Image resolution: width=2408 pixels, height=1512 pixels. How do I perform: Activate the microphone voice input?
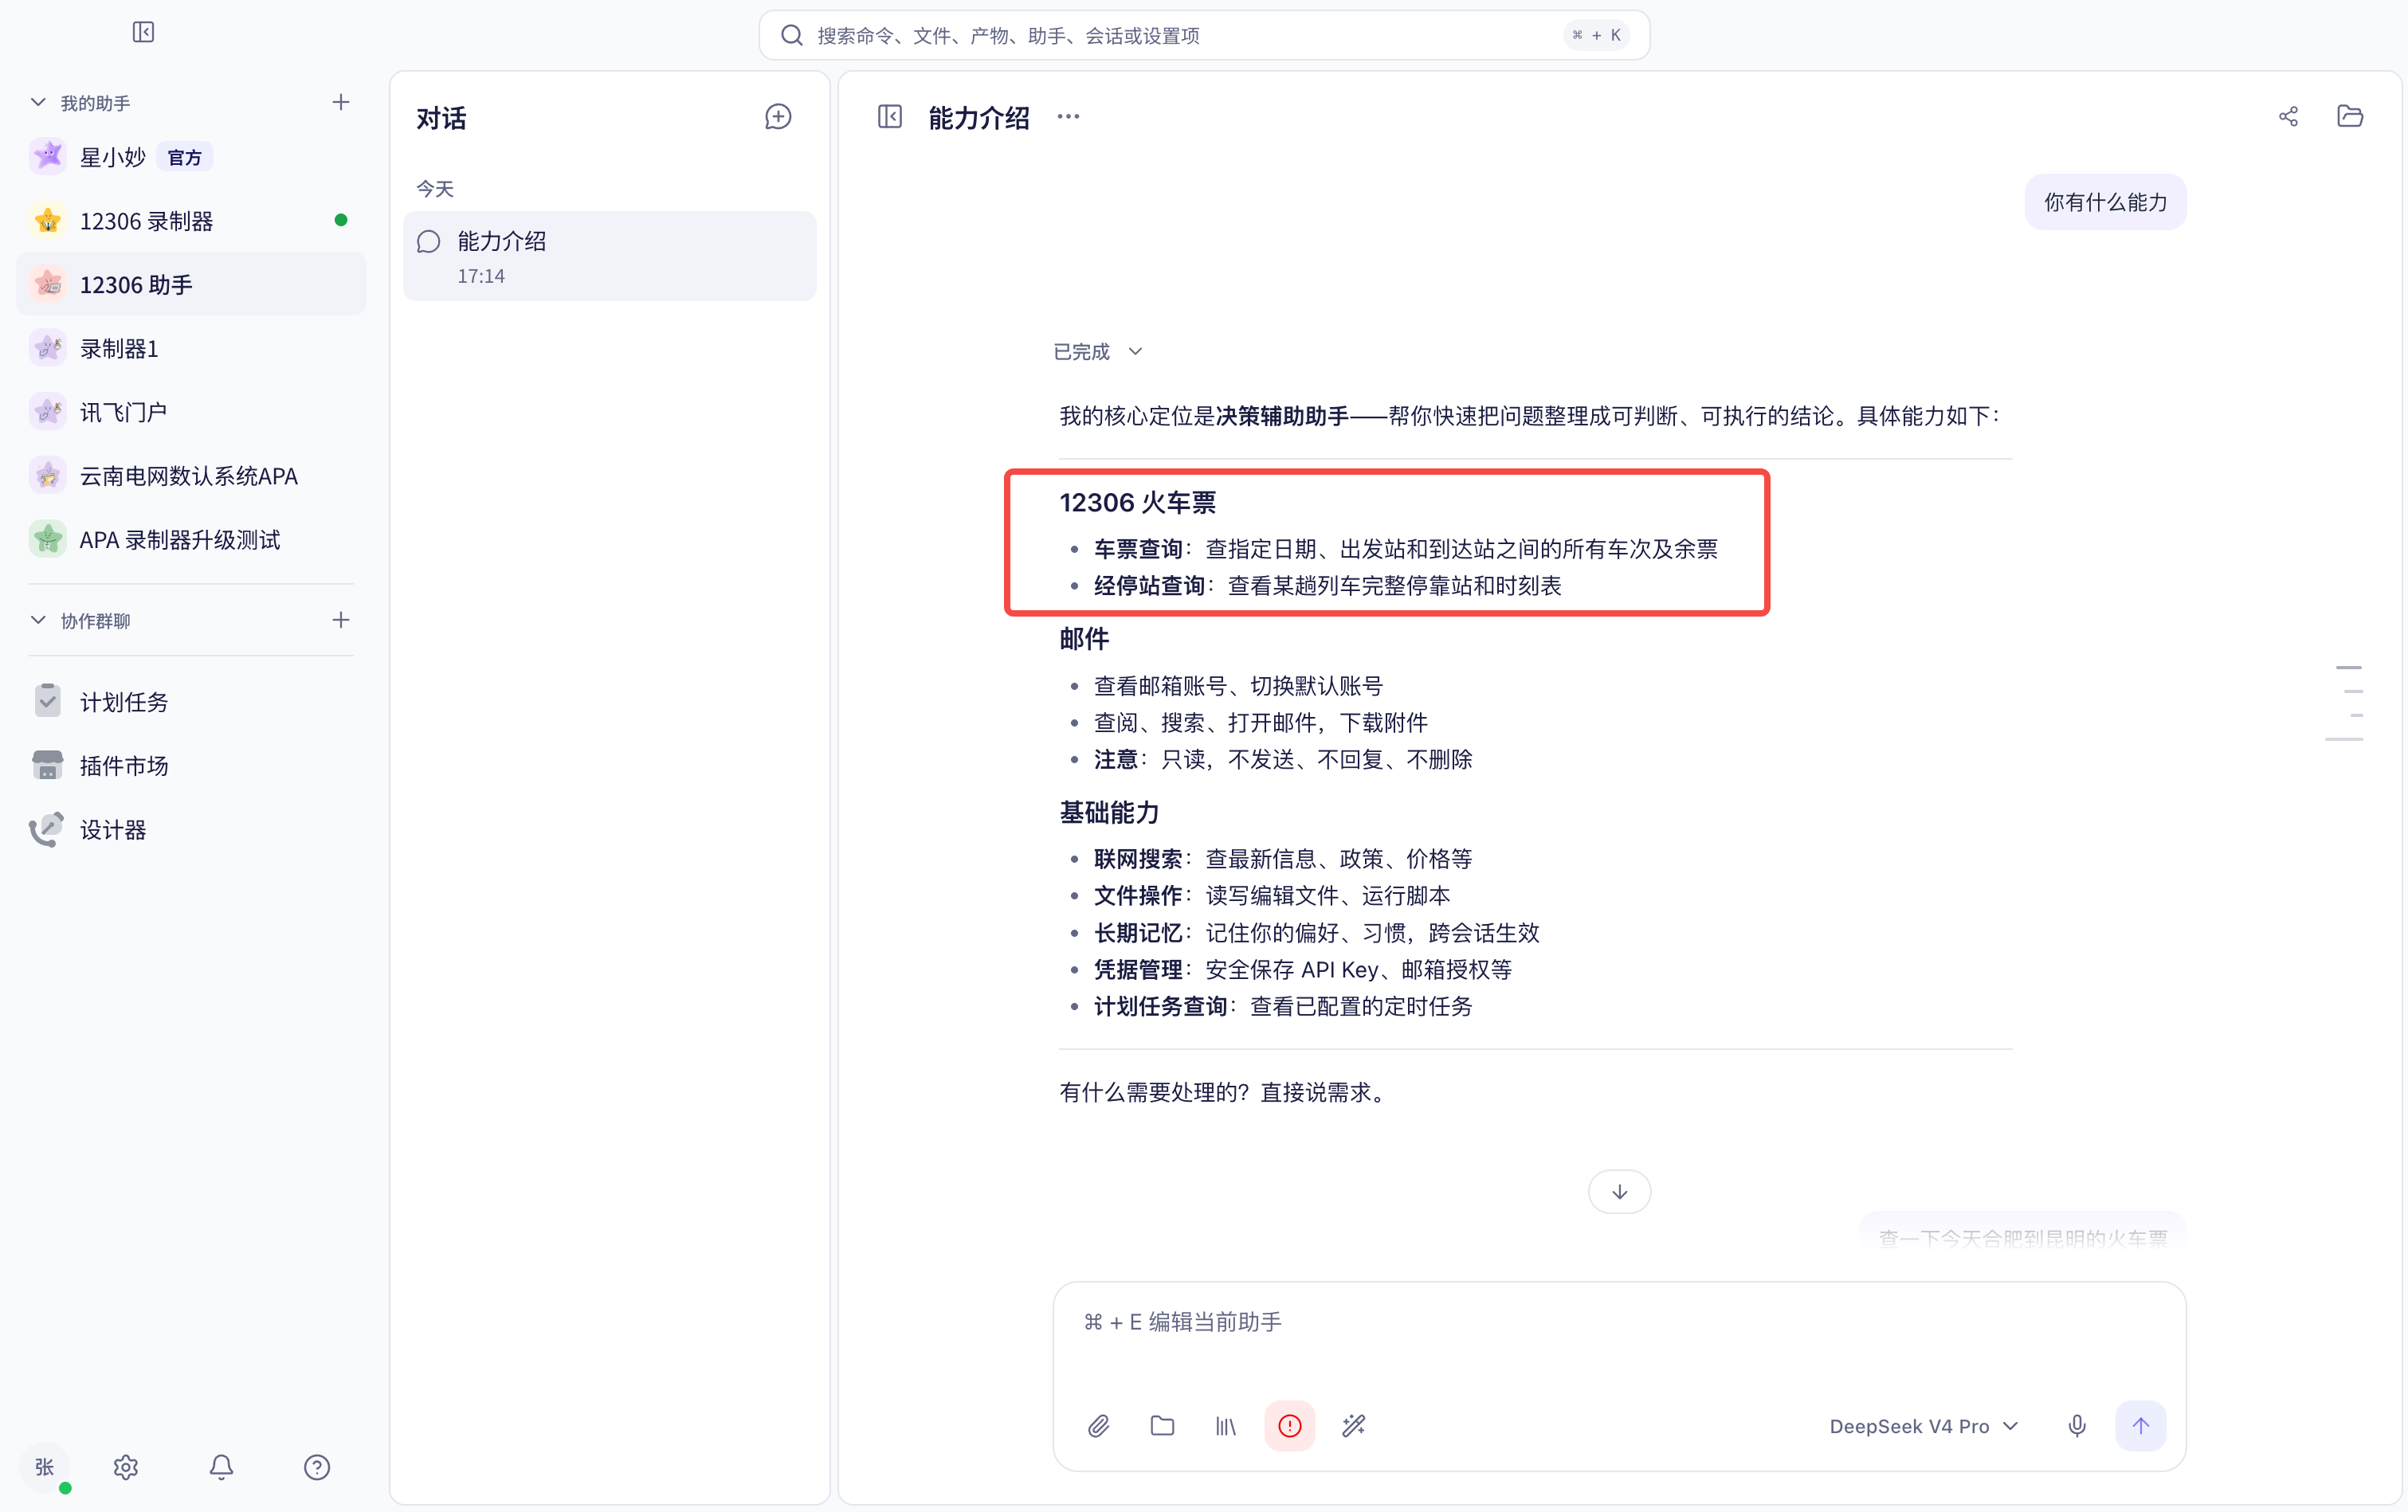coord(2077,1425)
